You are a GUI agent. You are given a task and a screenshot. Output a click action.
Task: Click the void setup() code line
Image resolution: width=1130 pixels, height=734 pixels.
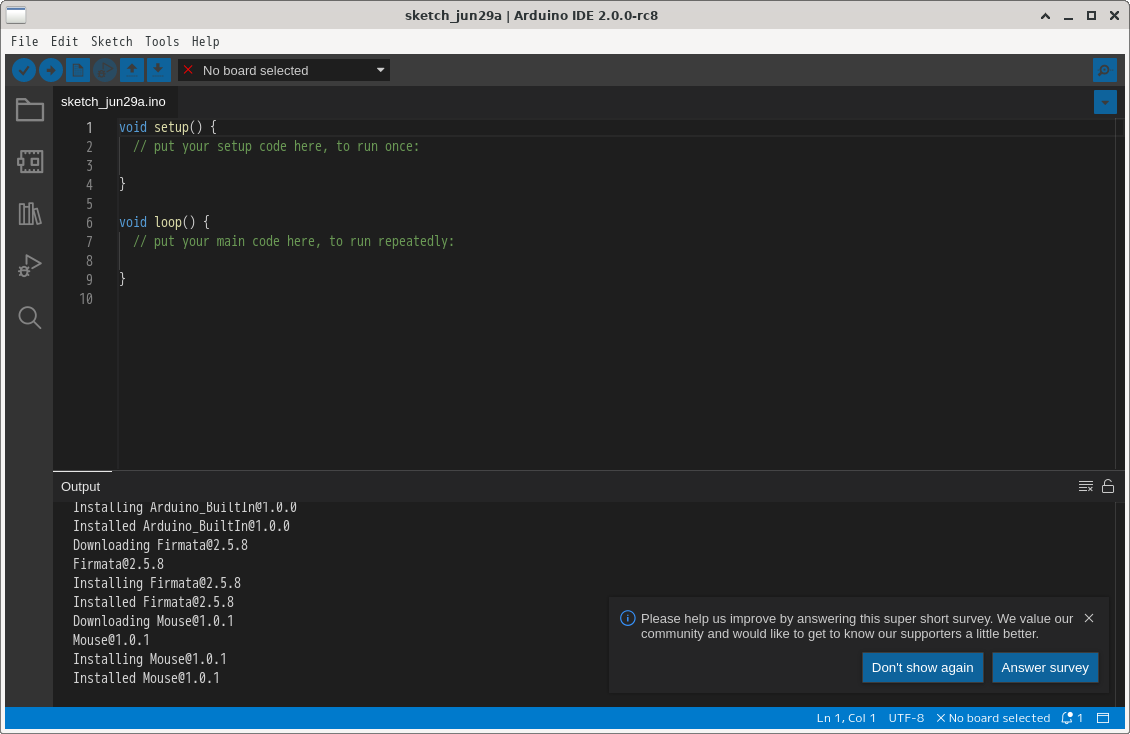168,127
